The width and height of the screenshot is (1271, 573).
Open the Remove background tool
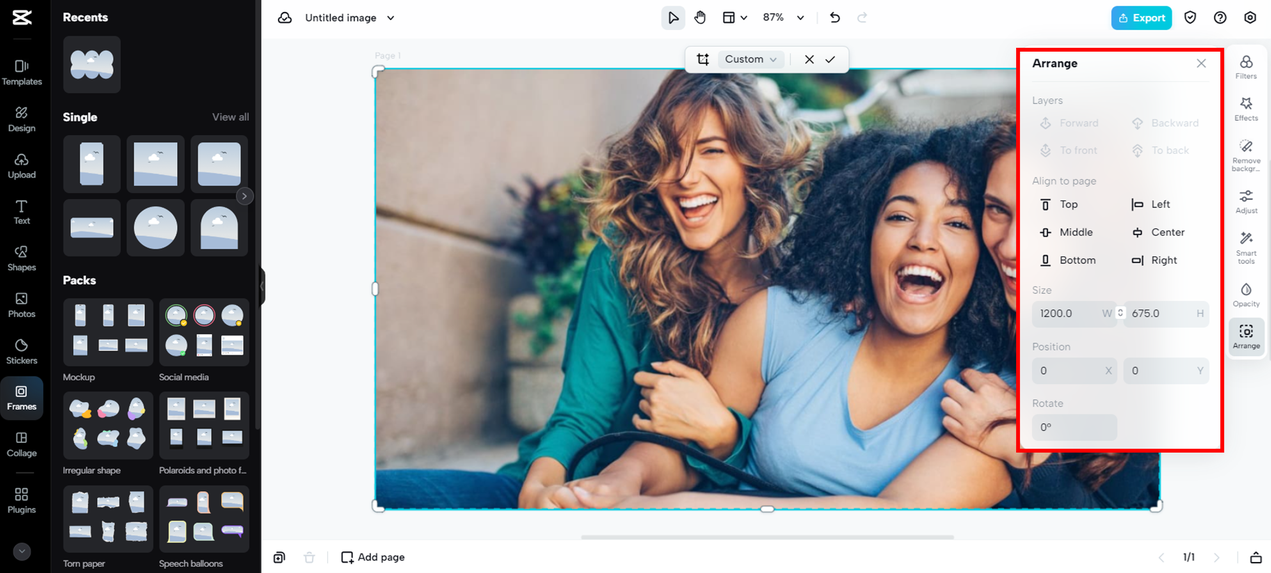click(1246, 154)
